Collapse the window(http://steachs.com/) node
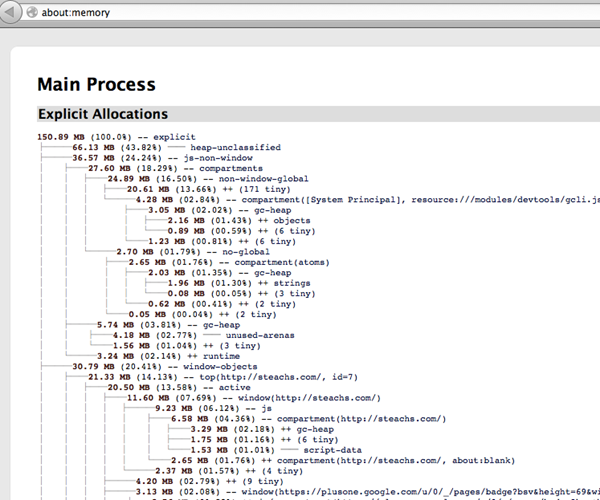 (254, 398)
